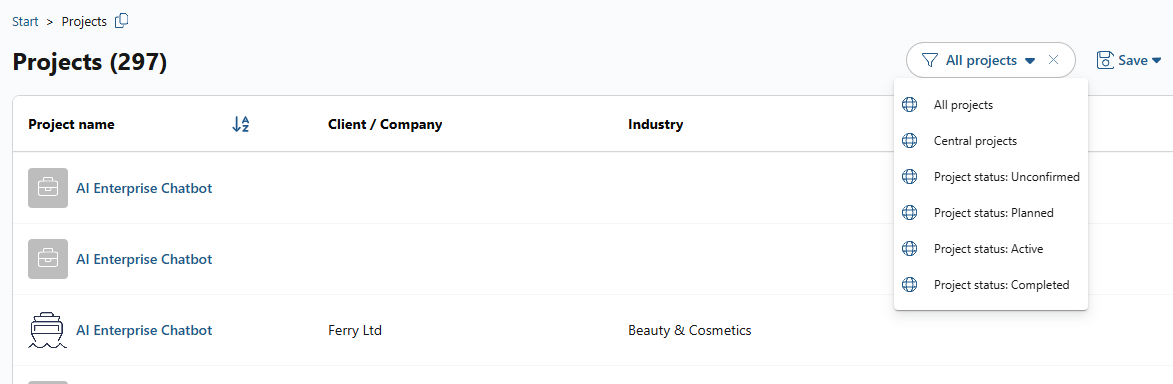Click the Industry column header
1173x384 pixels.
coord(656,124)
